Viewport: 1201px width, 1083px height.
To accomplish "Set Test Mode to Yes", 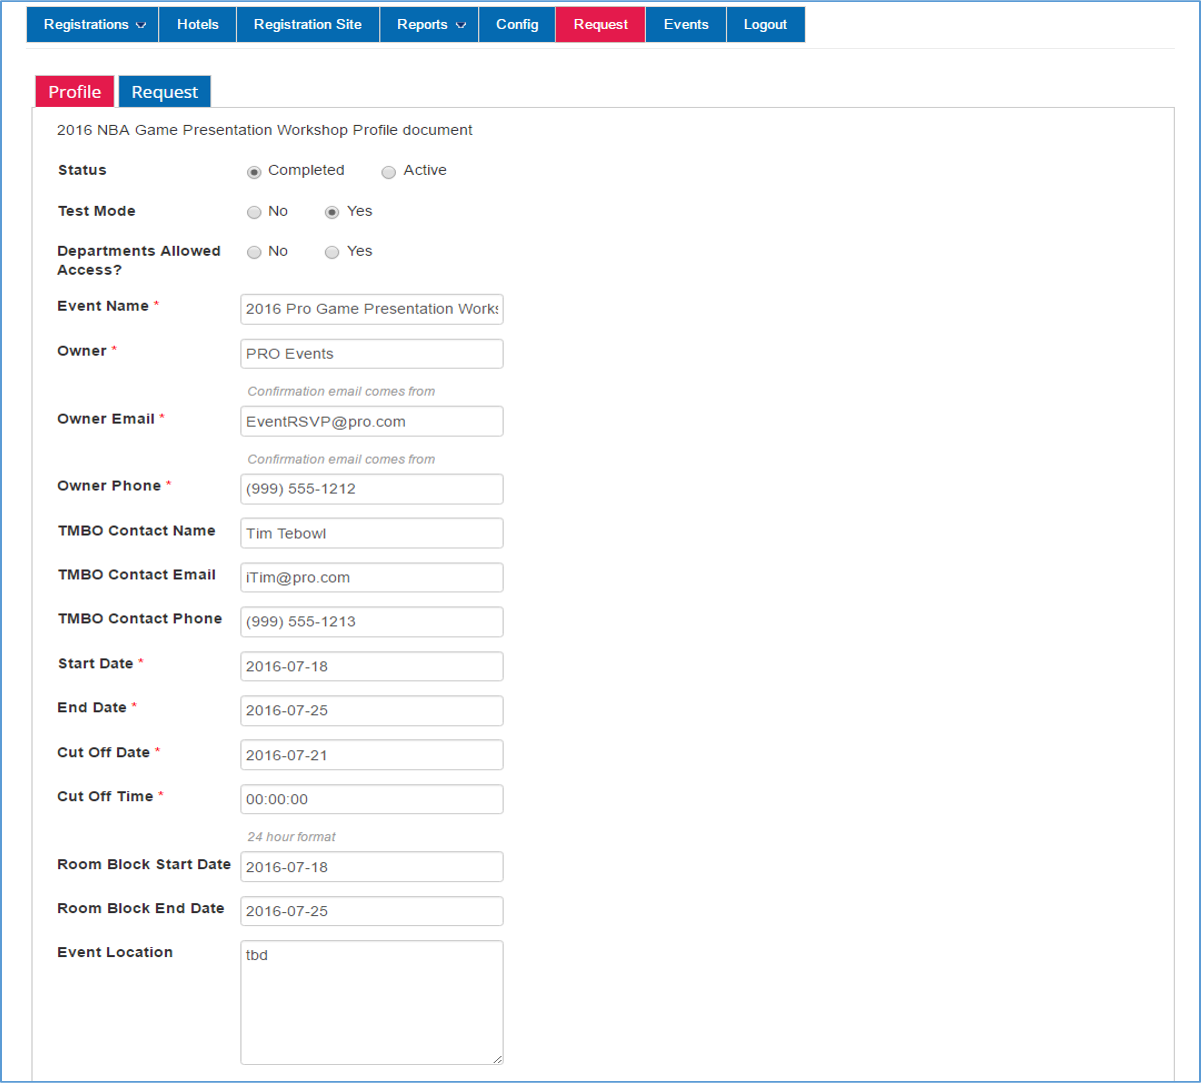I will [x=332, y=212].
